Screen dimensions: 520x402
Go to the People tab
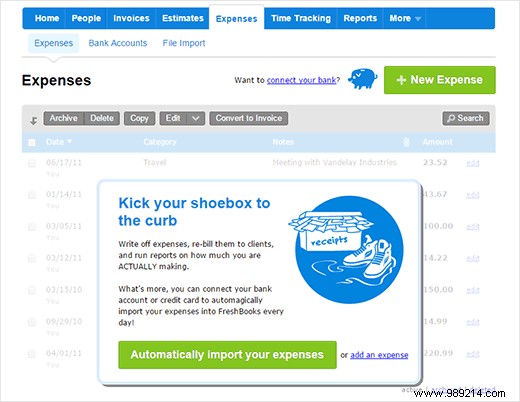click(x=86, y=18)
